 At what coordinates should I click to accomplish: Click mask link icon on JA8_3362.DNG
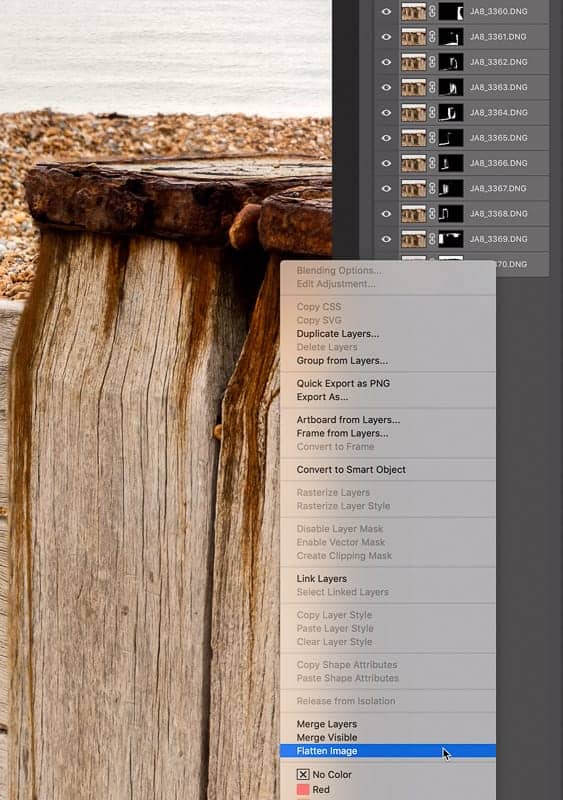click(x=432, y=62)
